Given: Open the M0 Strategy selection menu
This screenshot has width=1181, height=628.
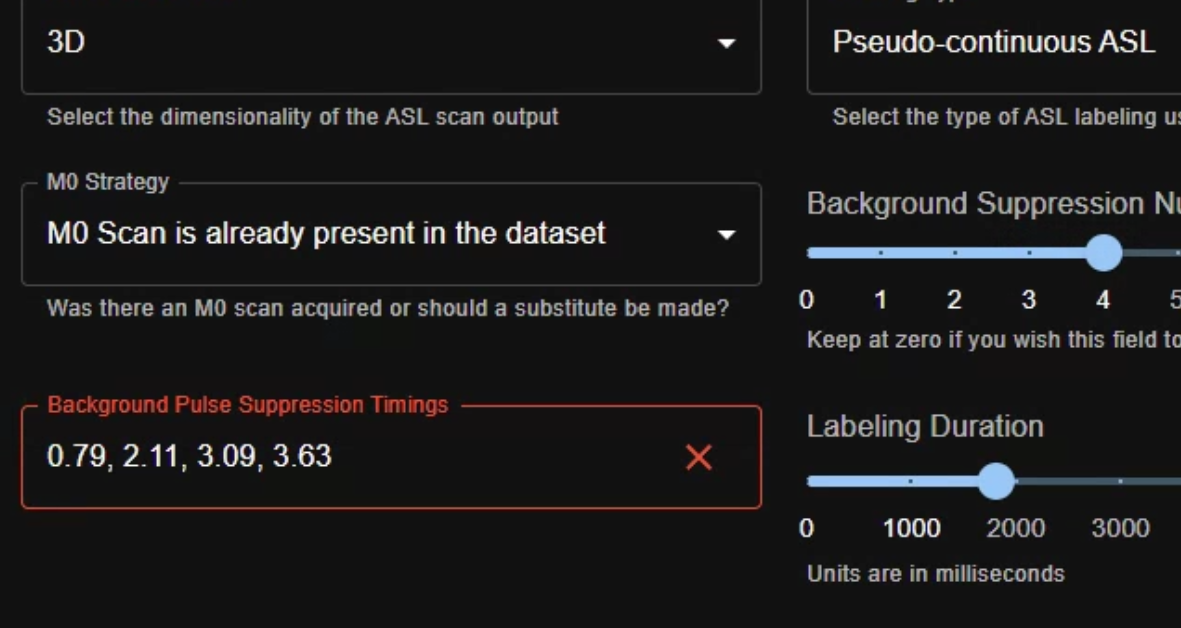Looking at the screenshot, I should click(390, 234).
